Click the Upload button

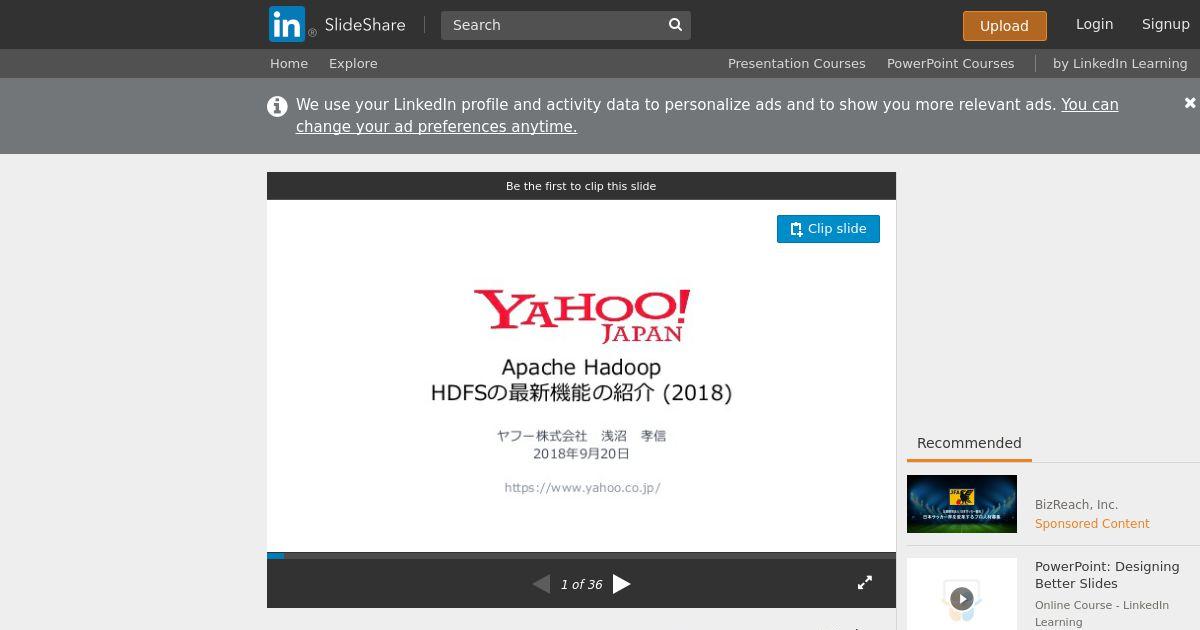(x=1004, y=26)
